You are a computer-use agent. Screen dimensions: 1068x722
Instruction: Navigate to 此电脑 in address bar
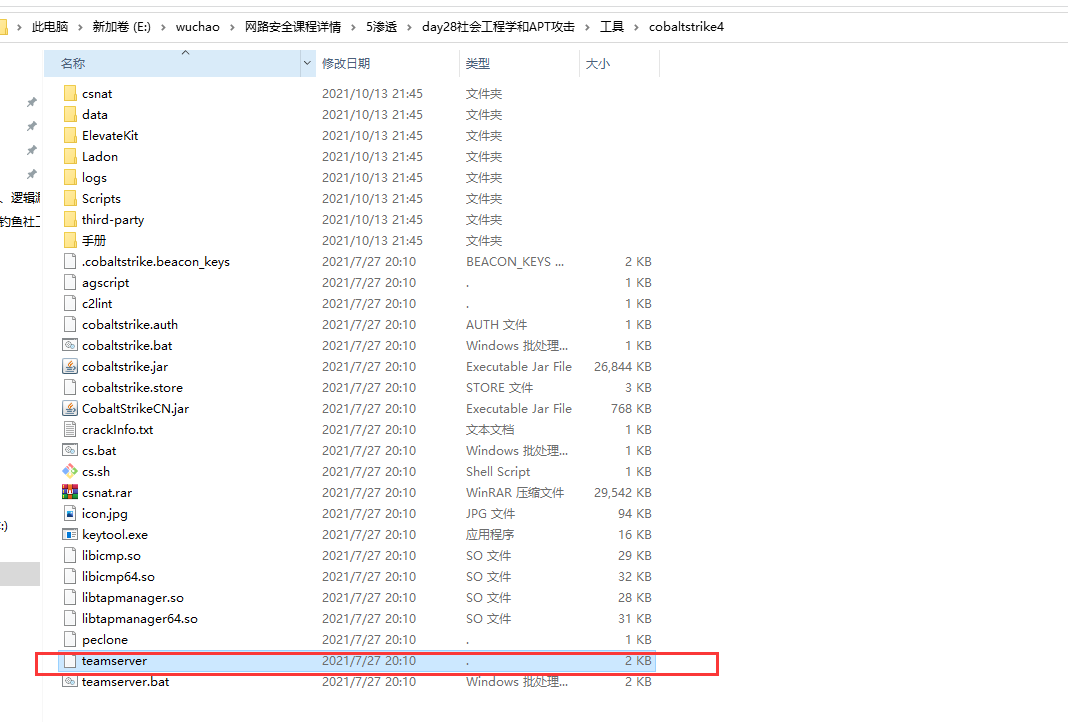pos(52,27)
